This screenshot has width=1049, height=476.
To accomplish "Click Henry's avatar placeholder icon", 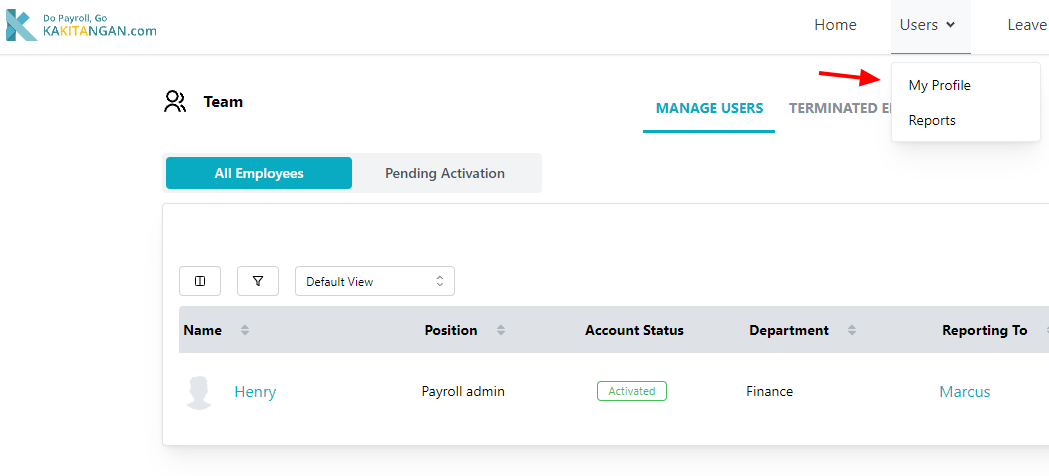I will [199, 392].
